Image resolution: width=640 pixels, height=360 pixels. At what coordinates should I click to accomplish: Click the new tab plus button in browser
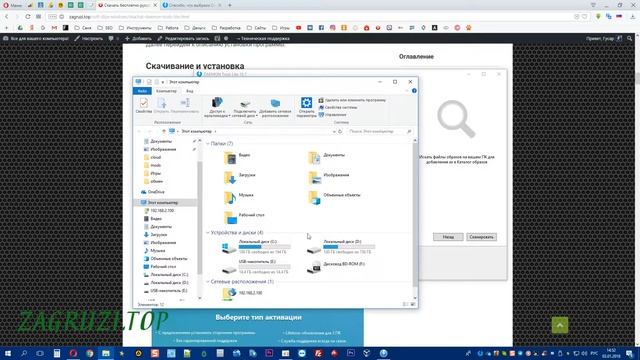tap(230, 5)
